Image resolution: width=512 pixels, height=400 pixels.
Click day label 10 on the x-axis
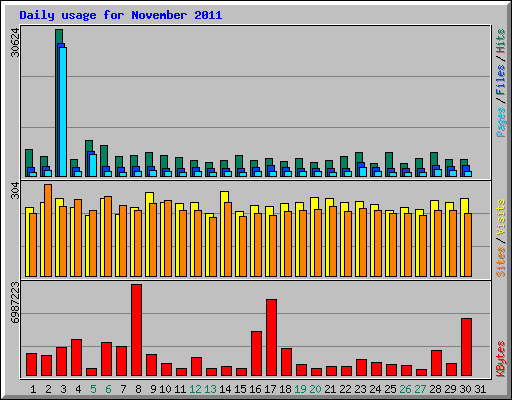[x=165, y=389]
